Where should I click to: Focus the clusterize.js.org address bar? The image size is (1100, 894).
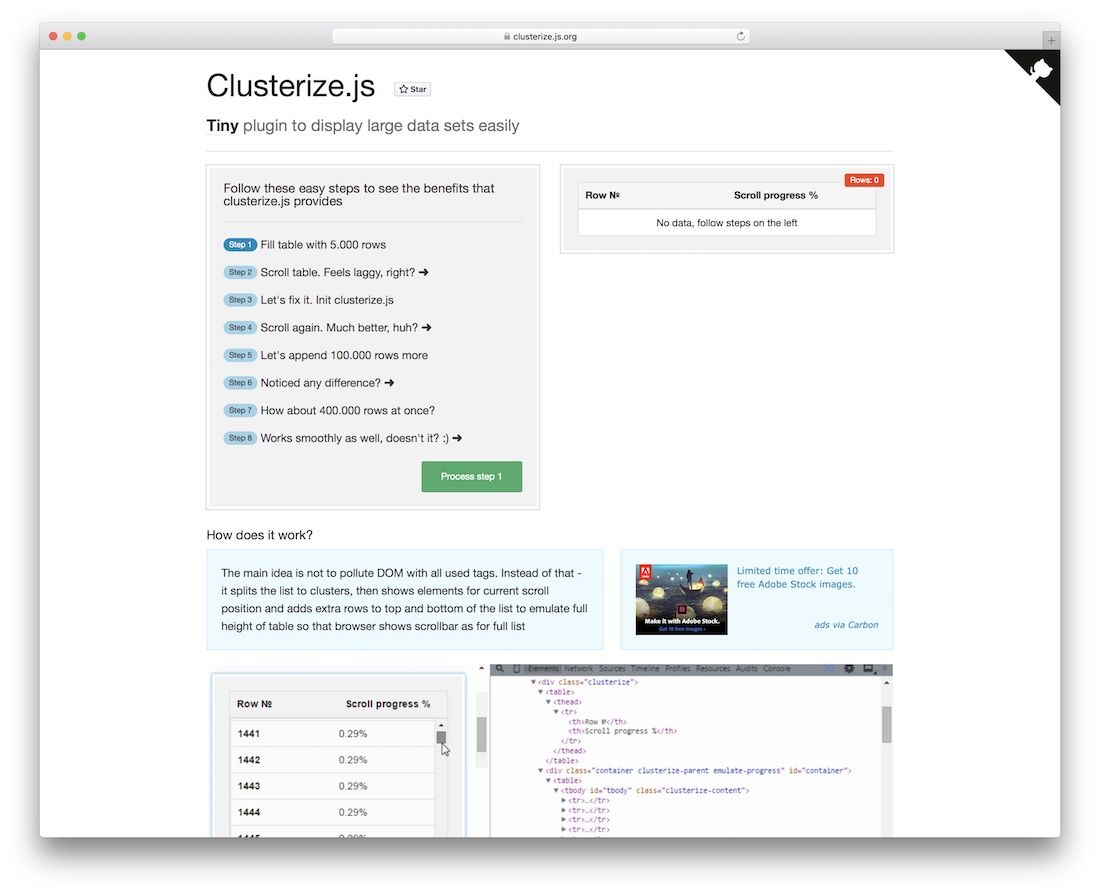540,36
